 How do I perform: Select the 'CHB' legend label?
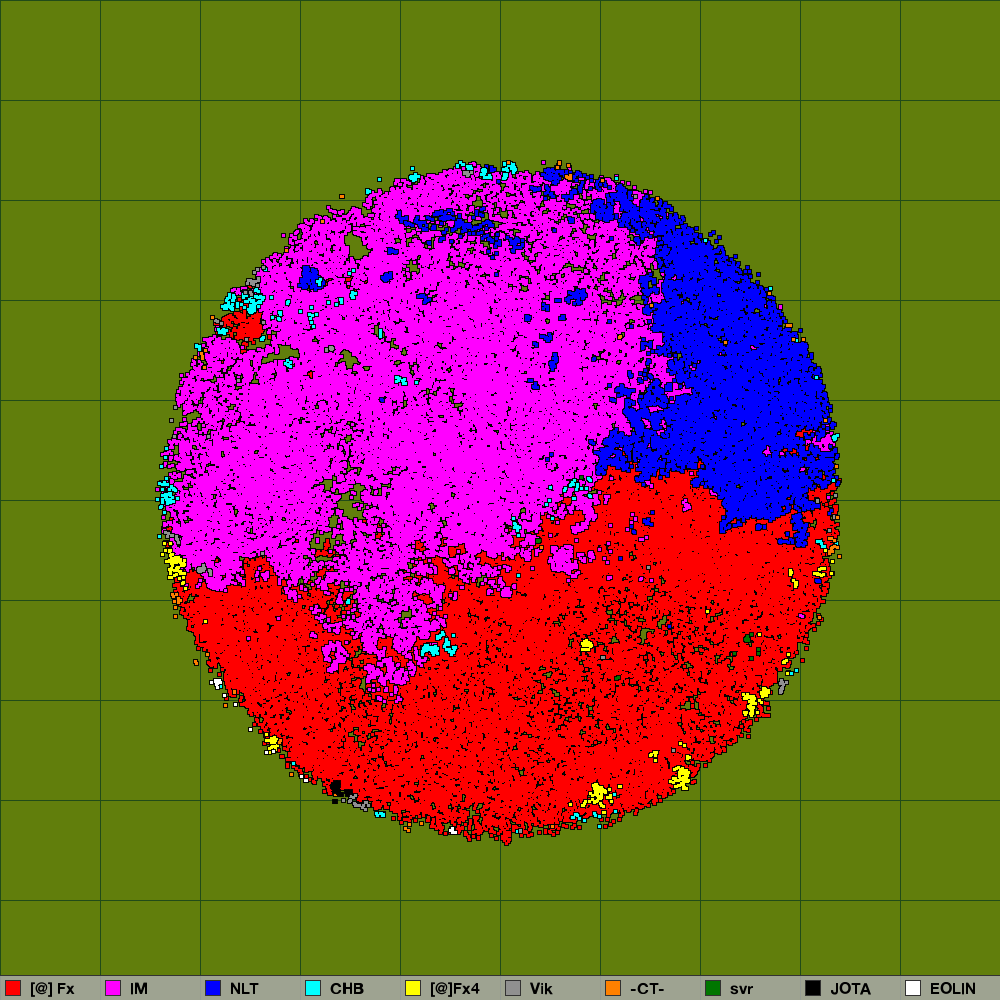[347, 989]
